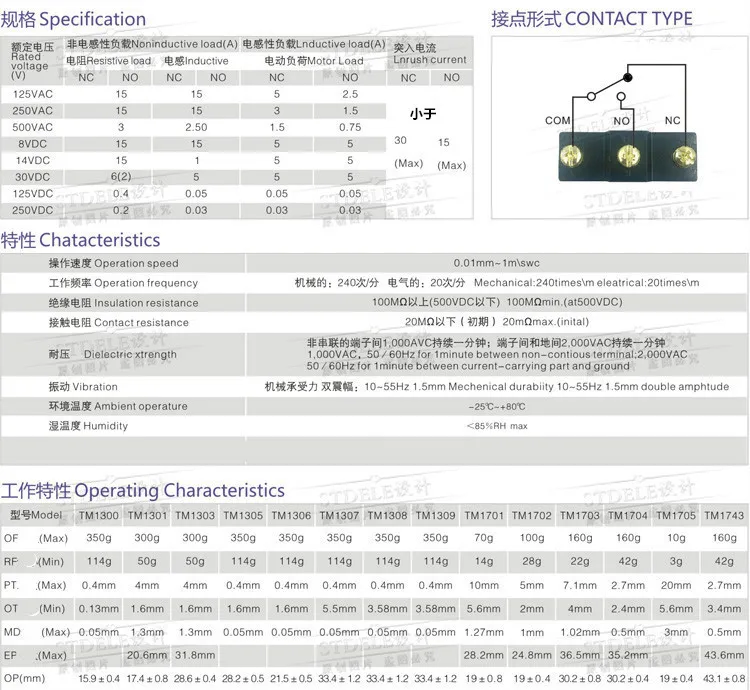Click the 接触电阻 Contact resistance label

point(119,322)
